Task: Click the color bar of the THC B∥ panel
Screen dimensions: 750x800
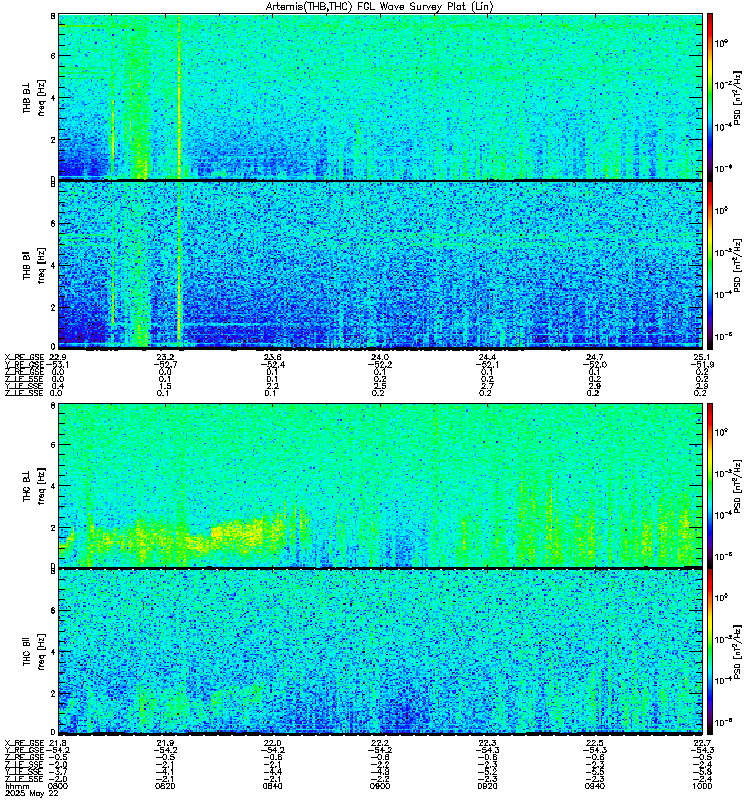Action: (x=710, y=652)
